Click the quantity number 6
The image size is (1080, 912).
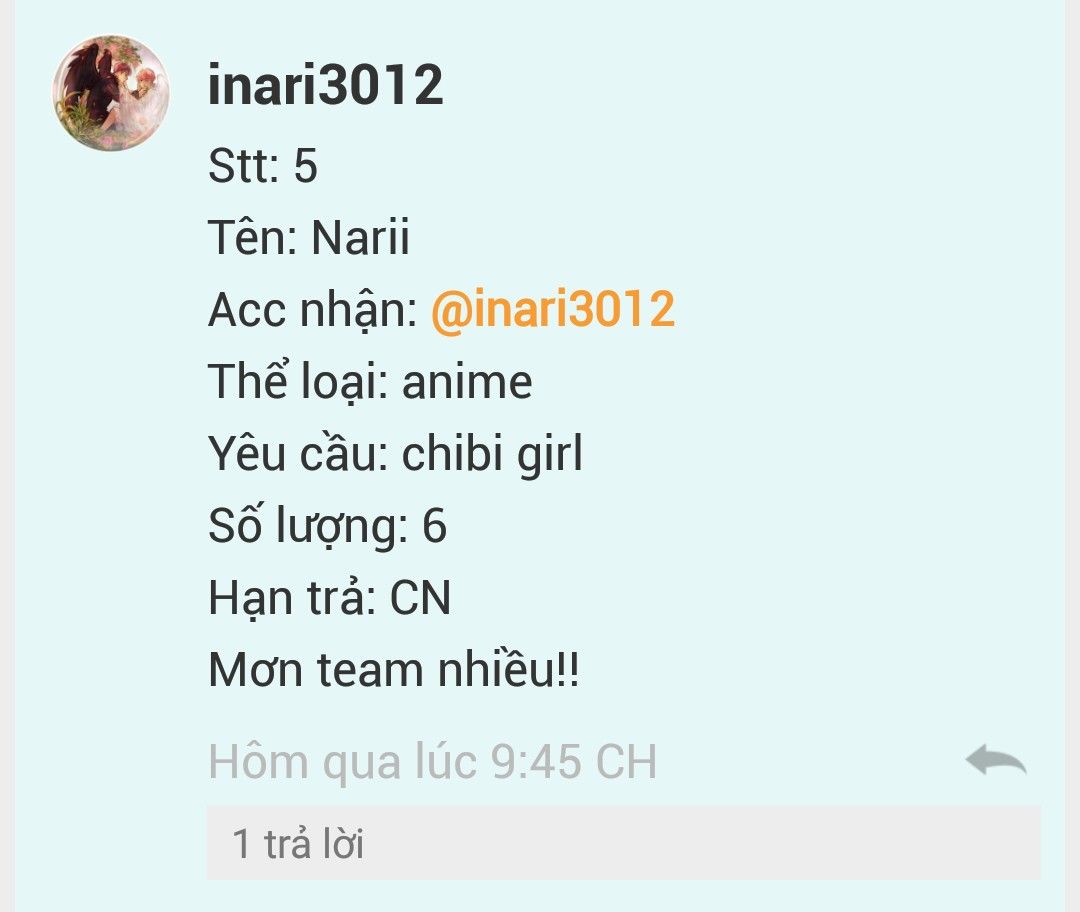pyautogui.click(x=434, y=526)
